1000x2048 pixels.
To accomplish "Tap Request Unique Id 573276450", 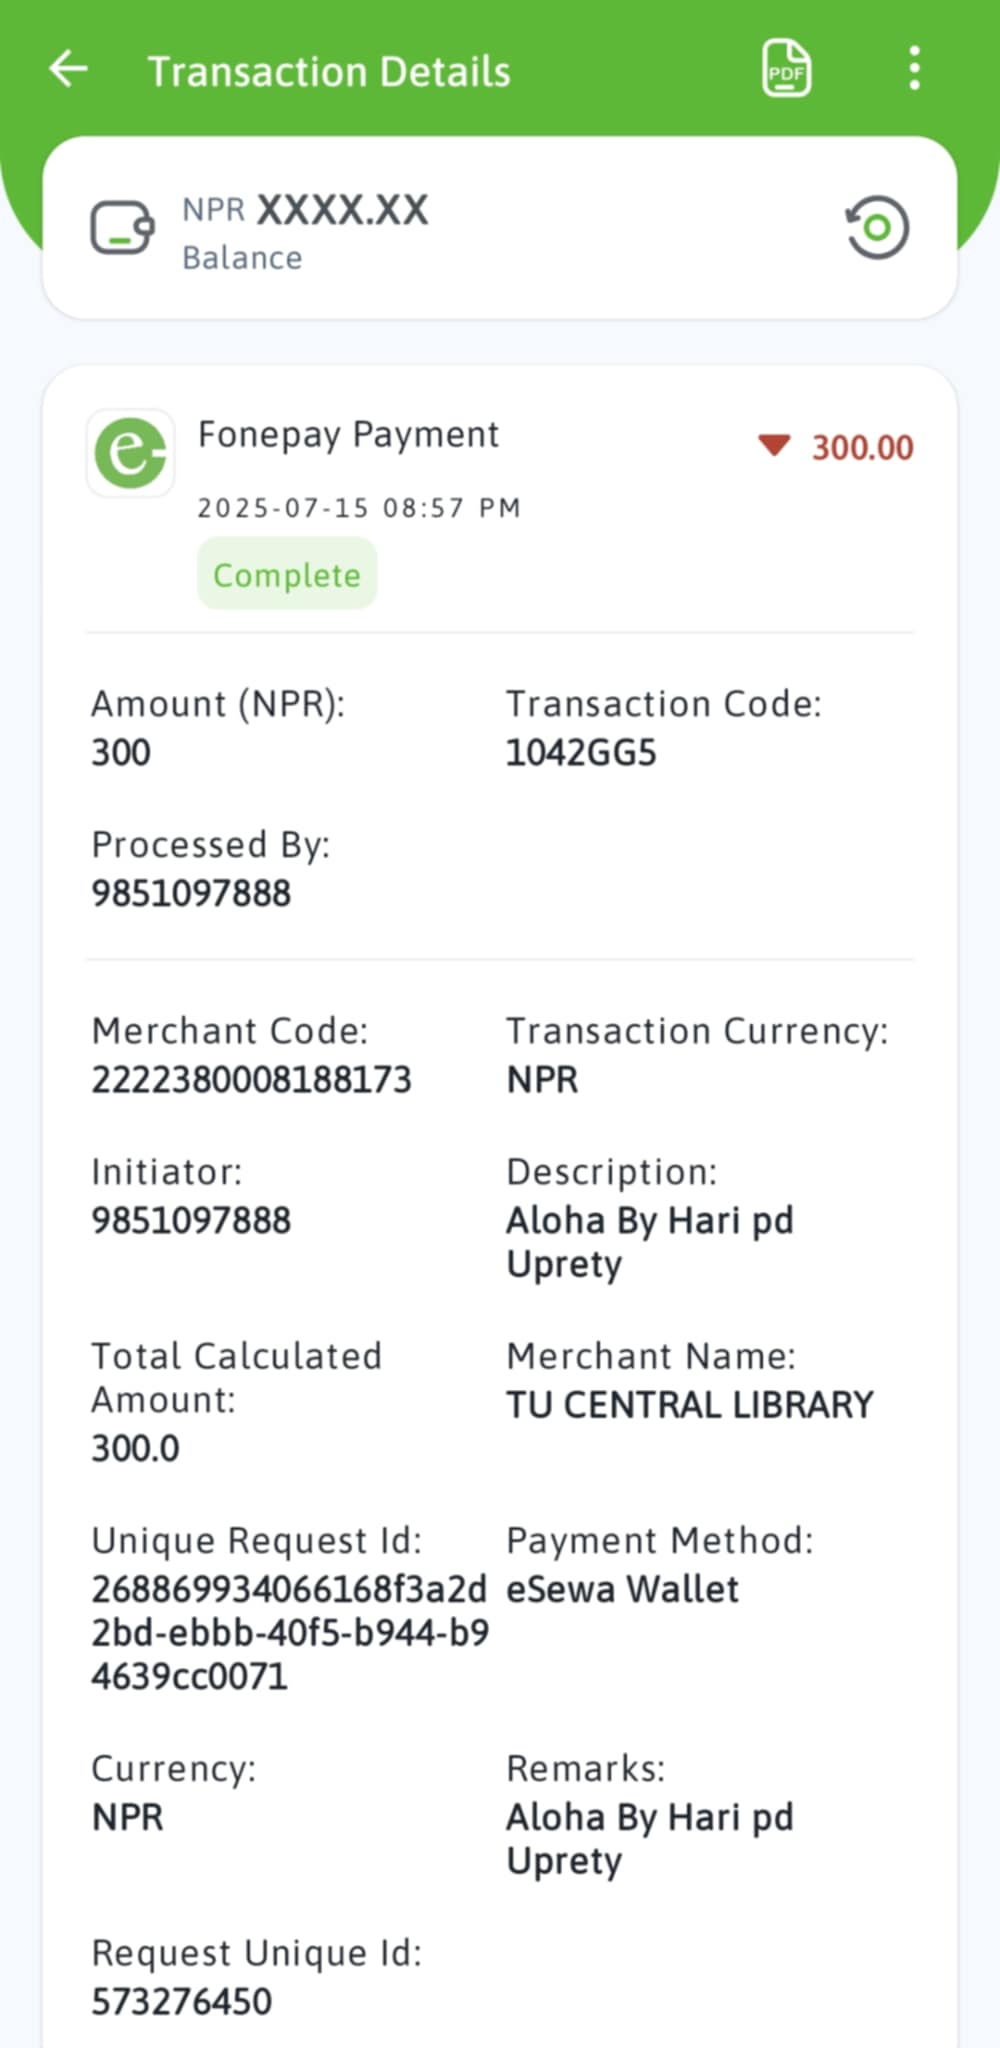I will pyautogui.click(x=181, y=2001).
